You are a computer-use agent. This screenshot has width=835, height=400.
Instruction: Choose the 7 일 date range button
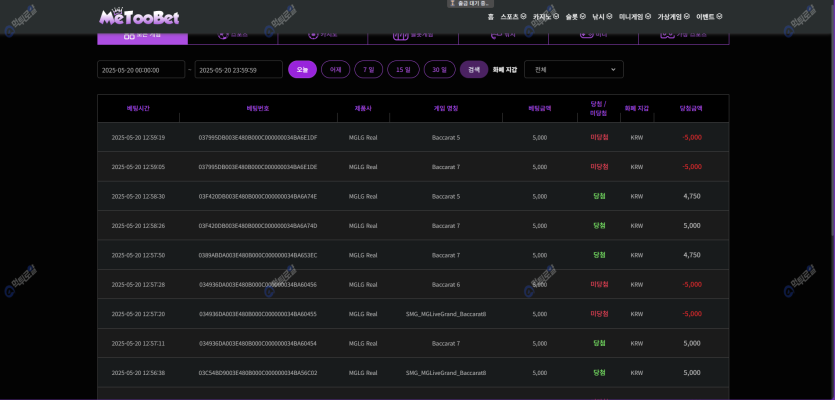pyautogui.click(x=369, y=69)
